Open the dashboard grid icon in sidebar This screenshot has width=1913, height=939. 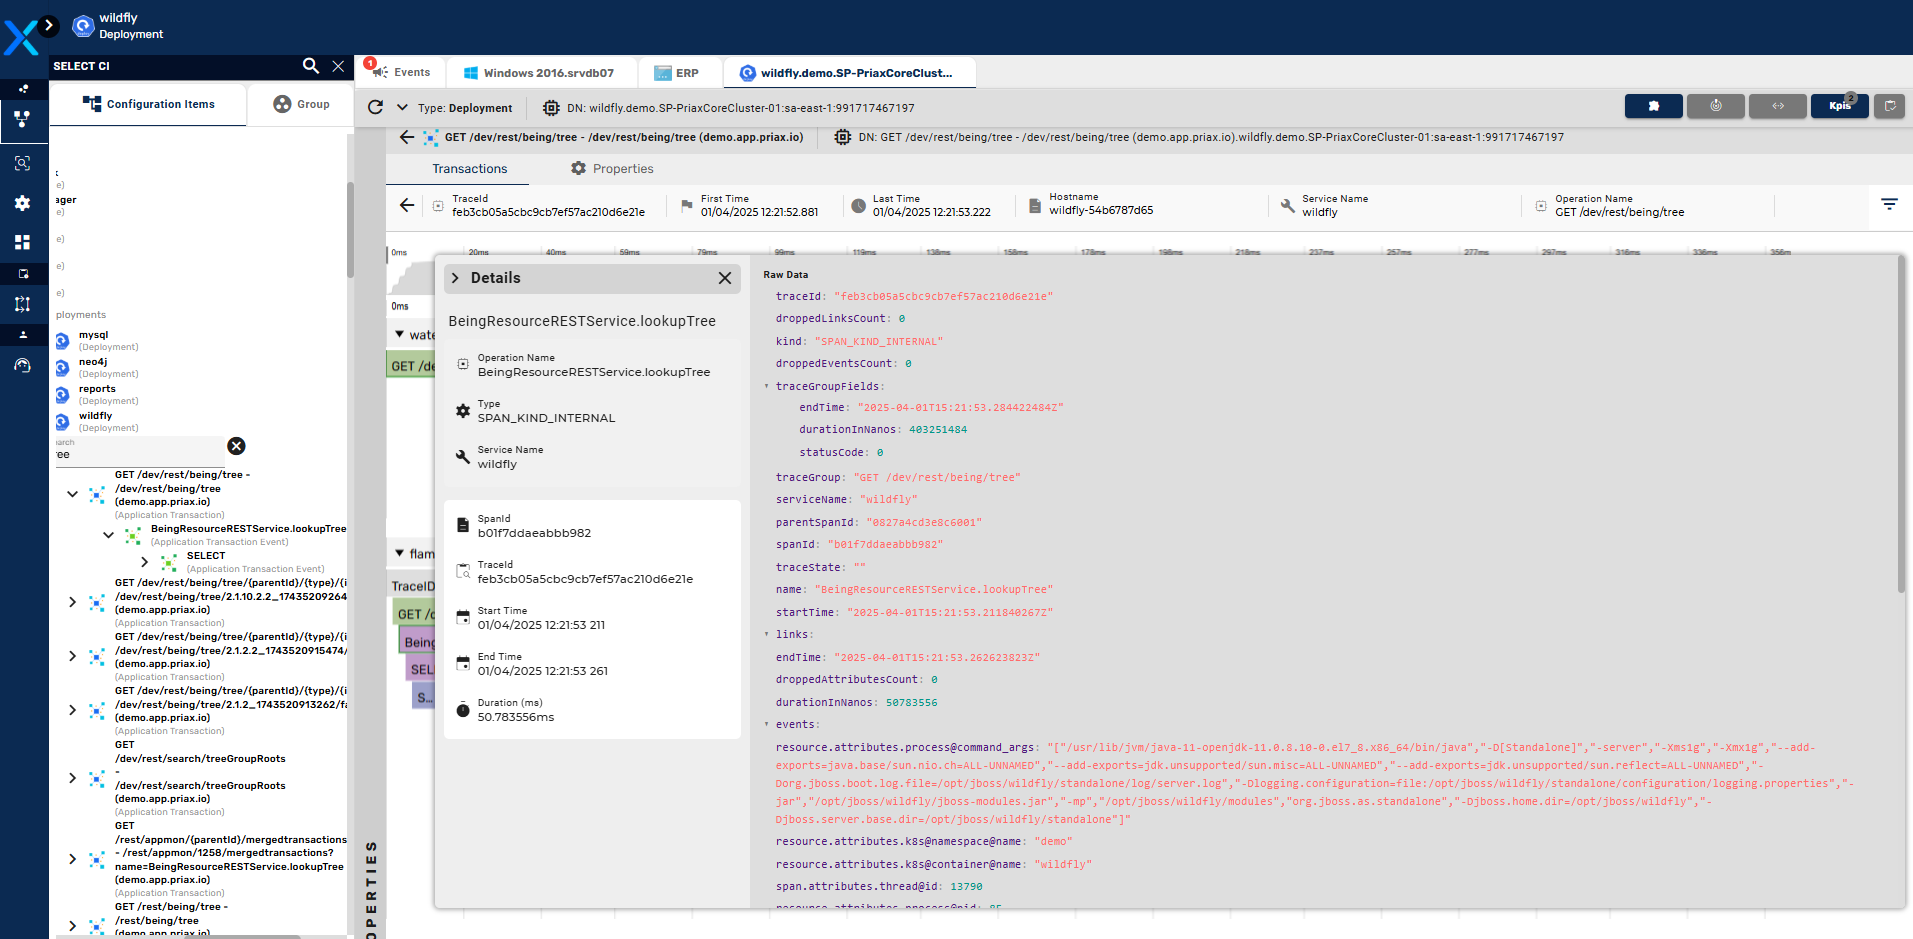click(22, 242)
